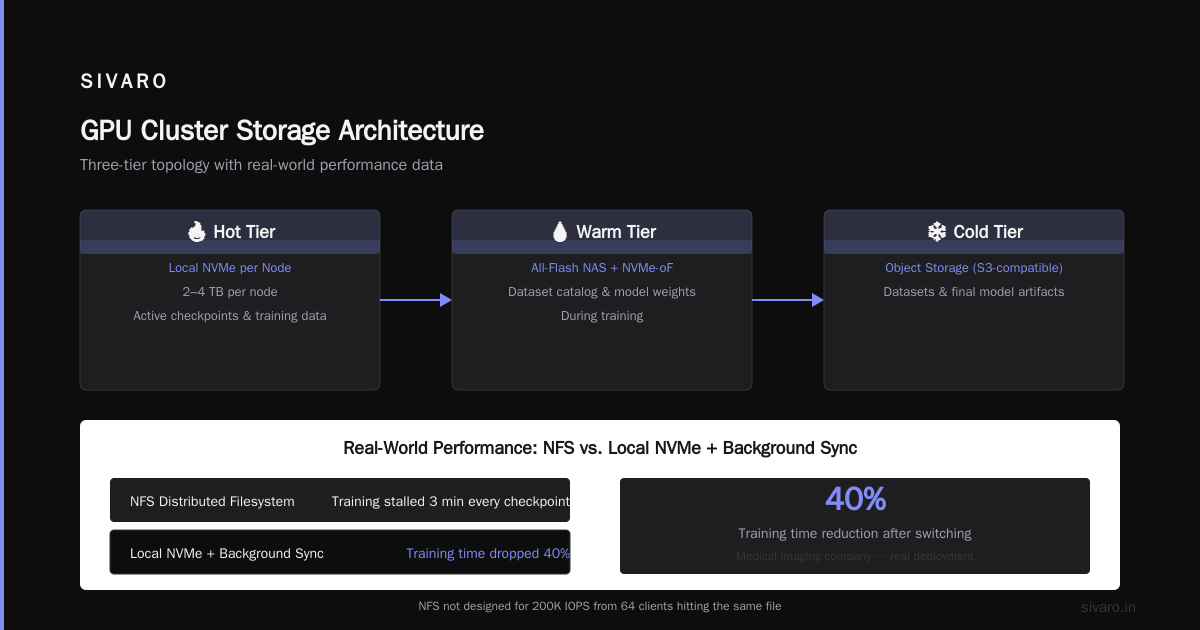Click the snowflake icon beside Cold Tier
This screenshot has height=630, width=1200.
click(937, 232)
